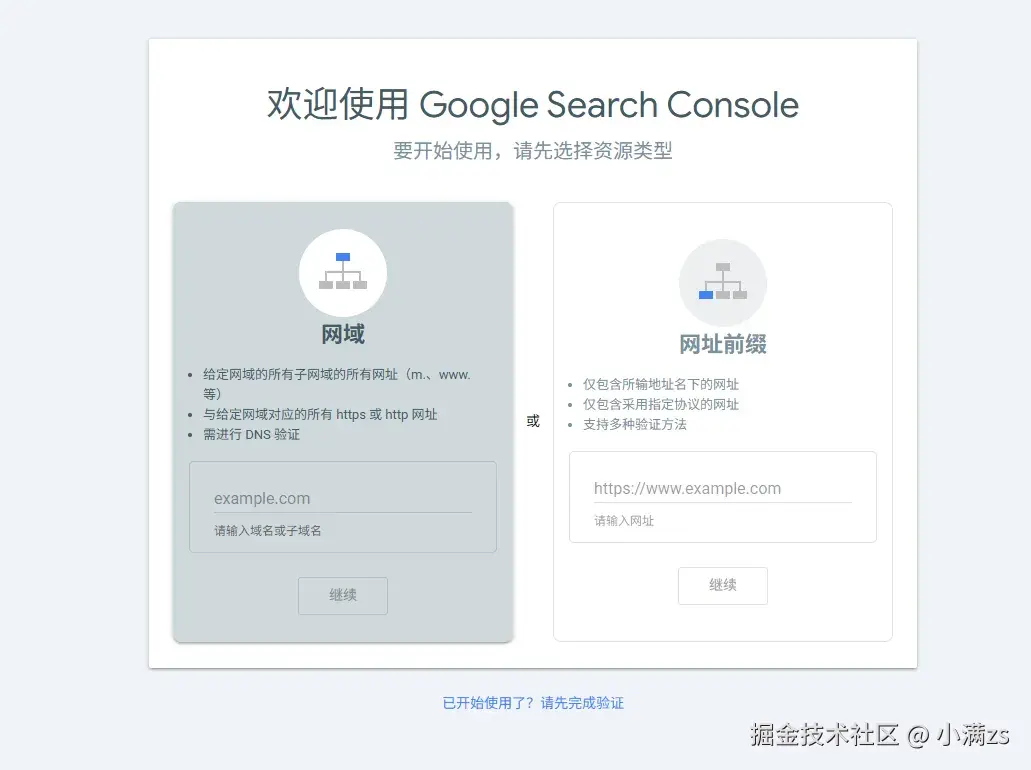The height and width of the screenshot is (770, 1031).
Task: Click the 网址前缀 URL prefix hierarchy icon
Action: 723,282
